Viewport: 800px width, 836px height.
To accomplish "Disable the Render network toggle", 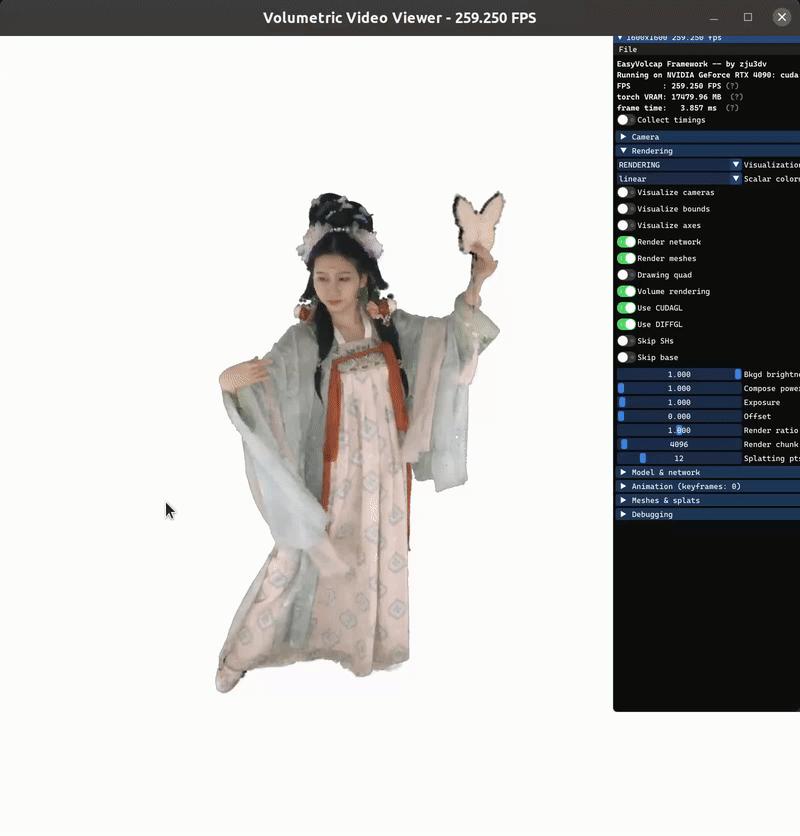I will (x=626, y=242).
